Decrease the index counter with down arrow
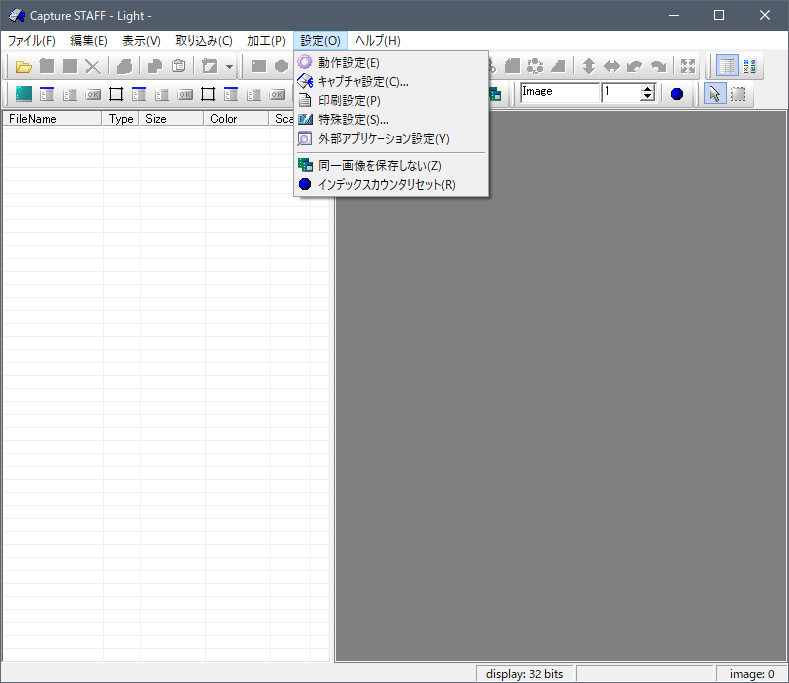Image resolution: width=789 pixels, height=683 pixels. point(648,97)
